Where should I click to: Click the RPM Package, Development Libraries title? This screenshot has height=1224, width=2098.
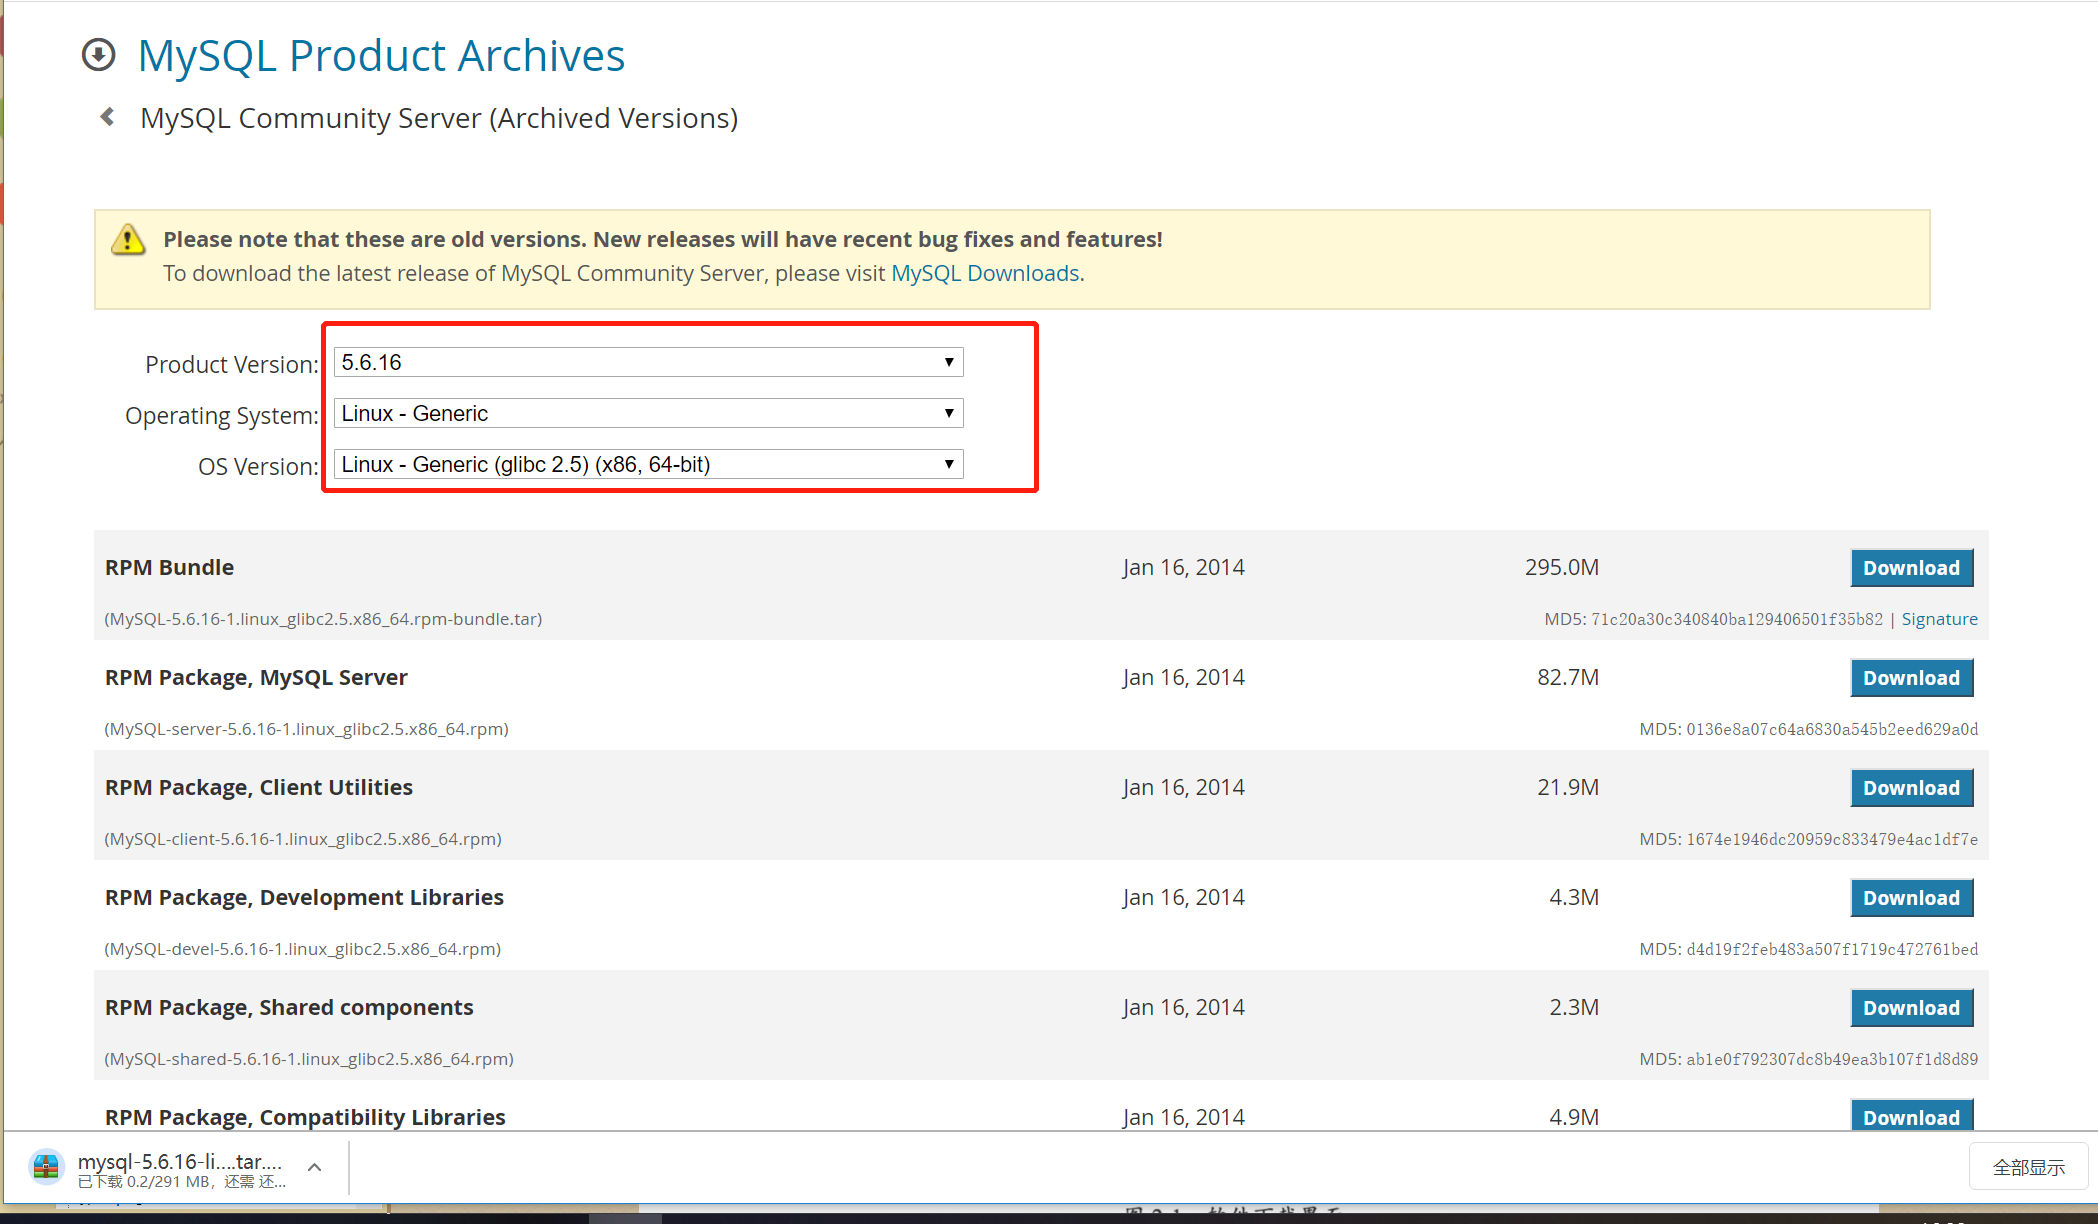click(x=304, y=897)
